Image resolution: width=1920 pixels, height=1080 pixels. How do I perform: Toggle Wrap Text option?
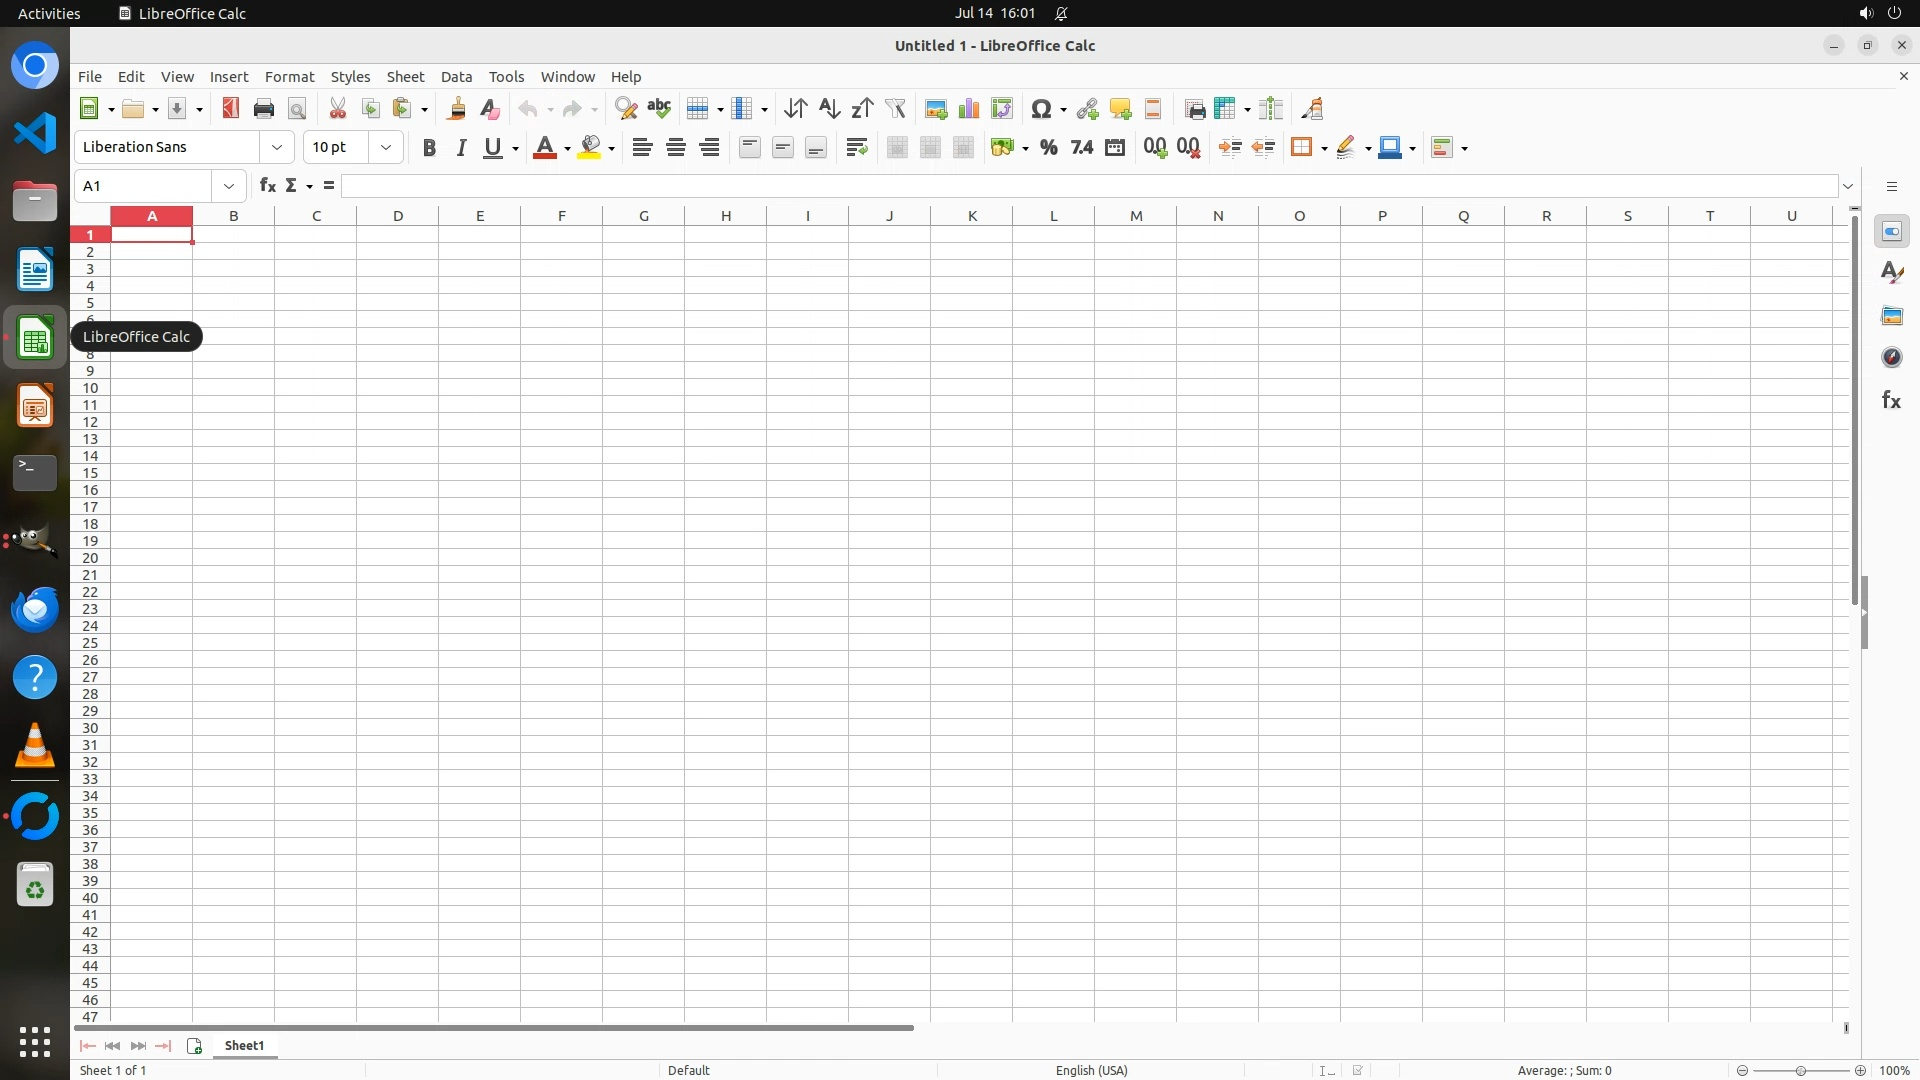click(x=856, y=148)
